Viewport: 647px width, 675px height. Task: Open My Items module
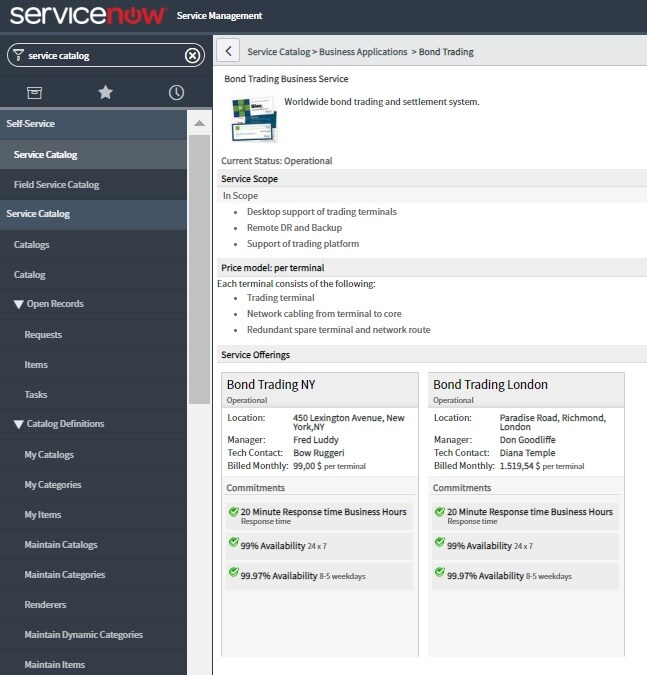coord(93,514)
